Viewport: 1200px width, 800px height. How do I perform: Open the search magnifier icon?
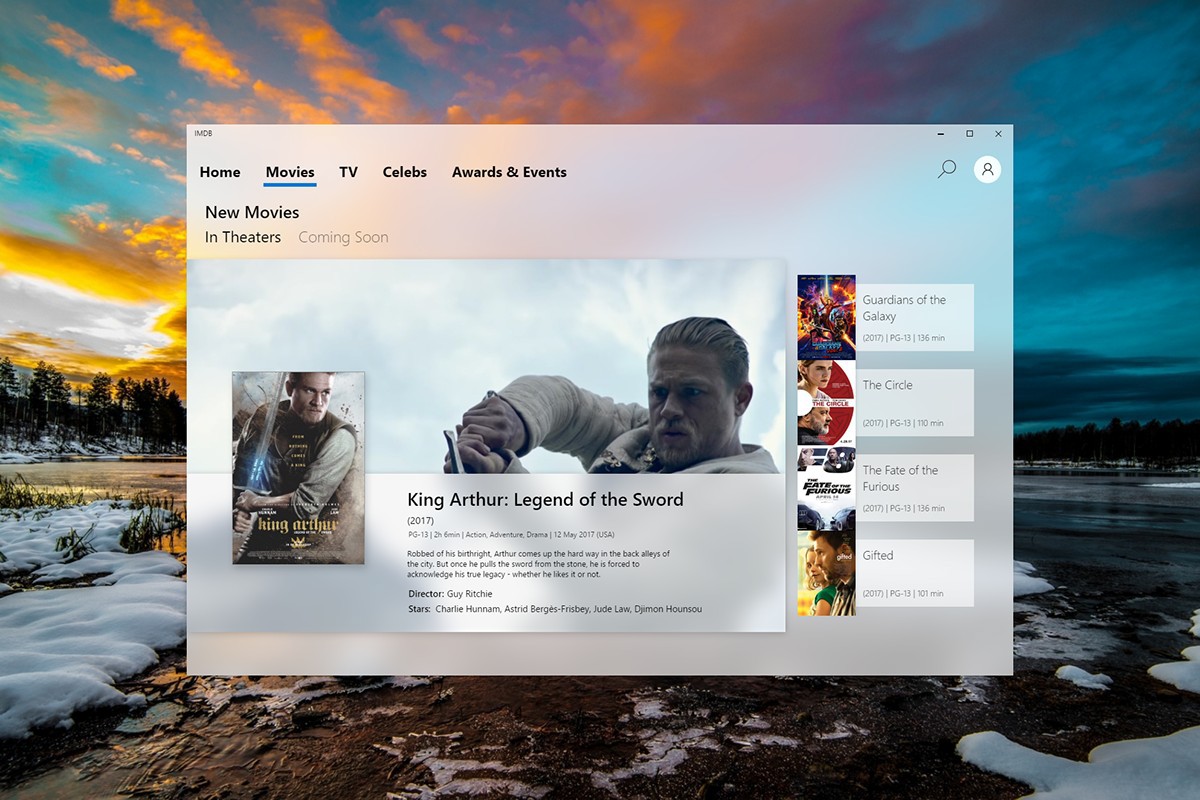[x=946, y=169]
